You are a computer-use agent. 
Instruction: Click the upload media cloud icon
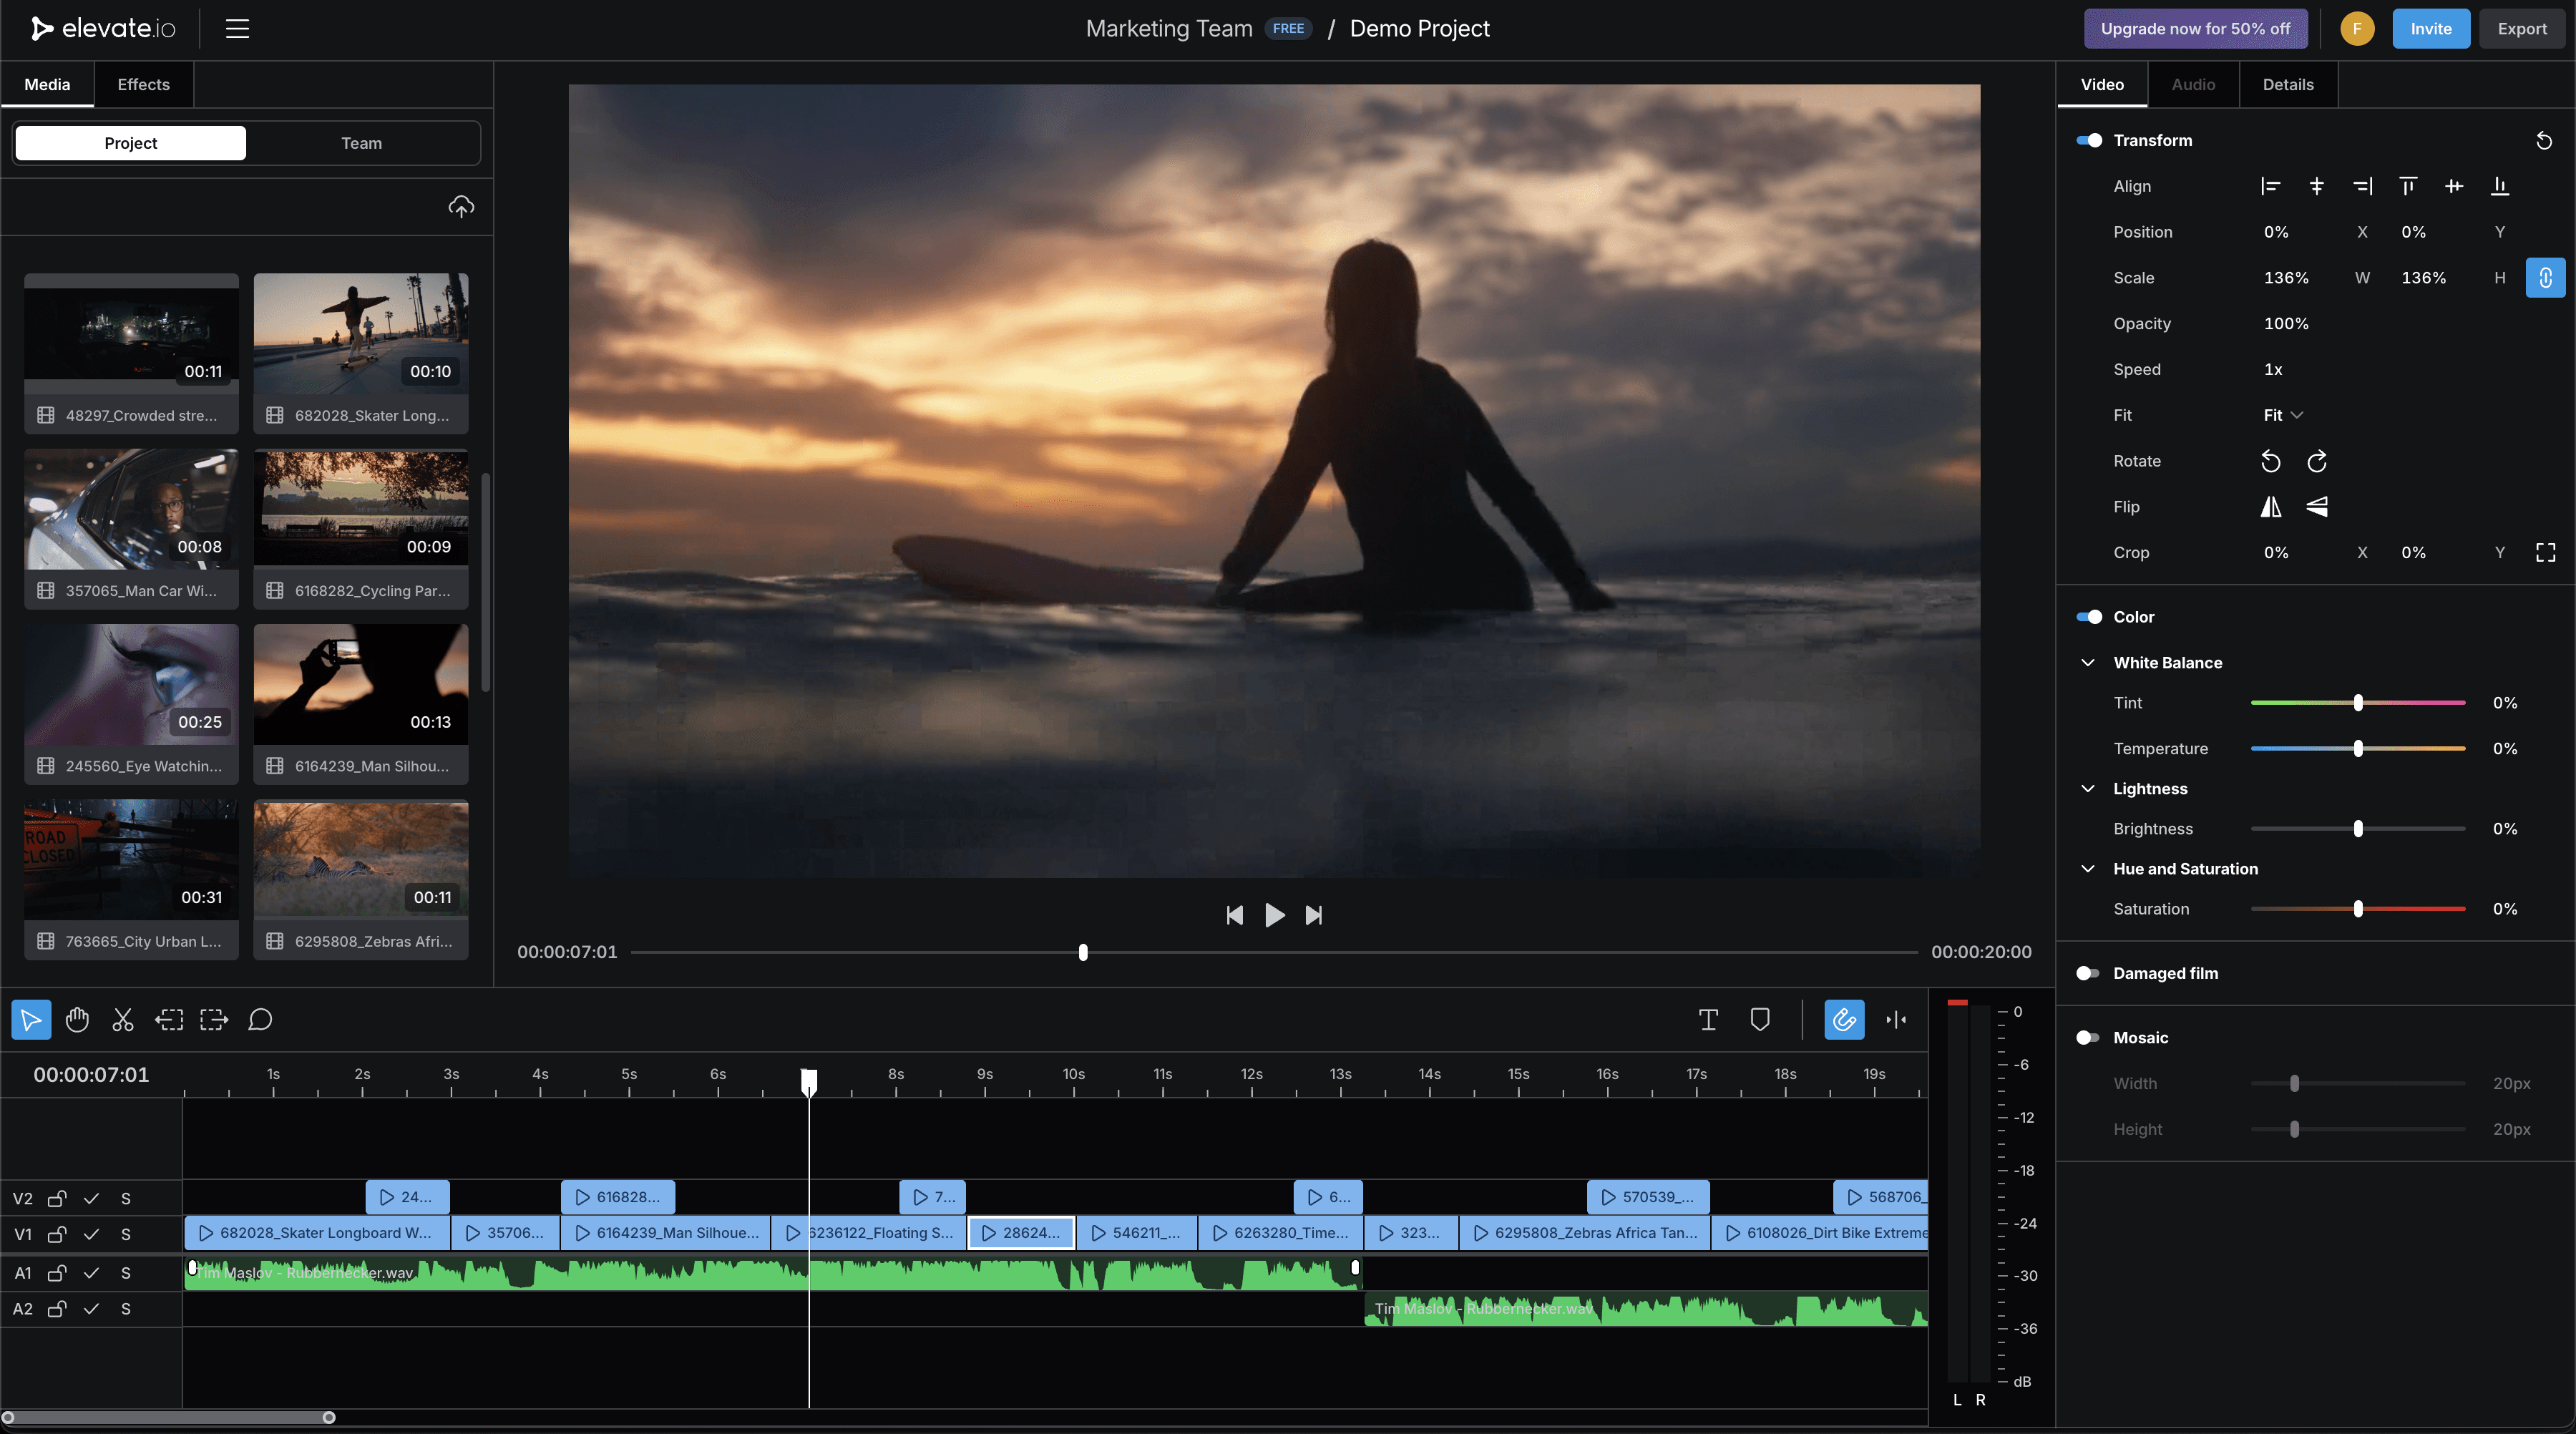pos(461,207)
